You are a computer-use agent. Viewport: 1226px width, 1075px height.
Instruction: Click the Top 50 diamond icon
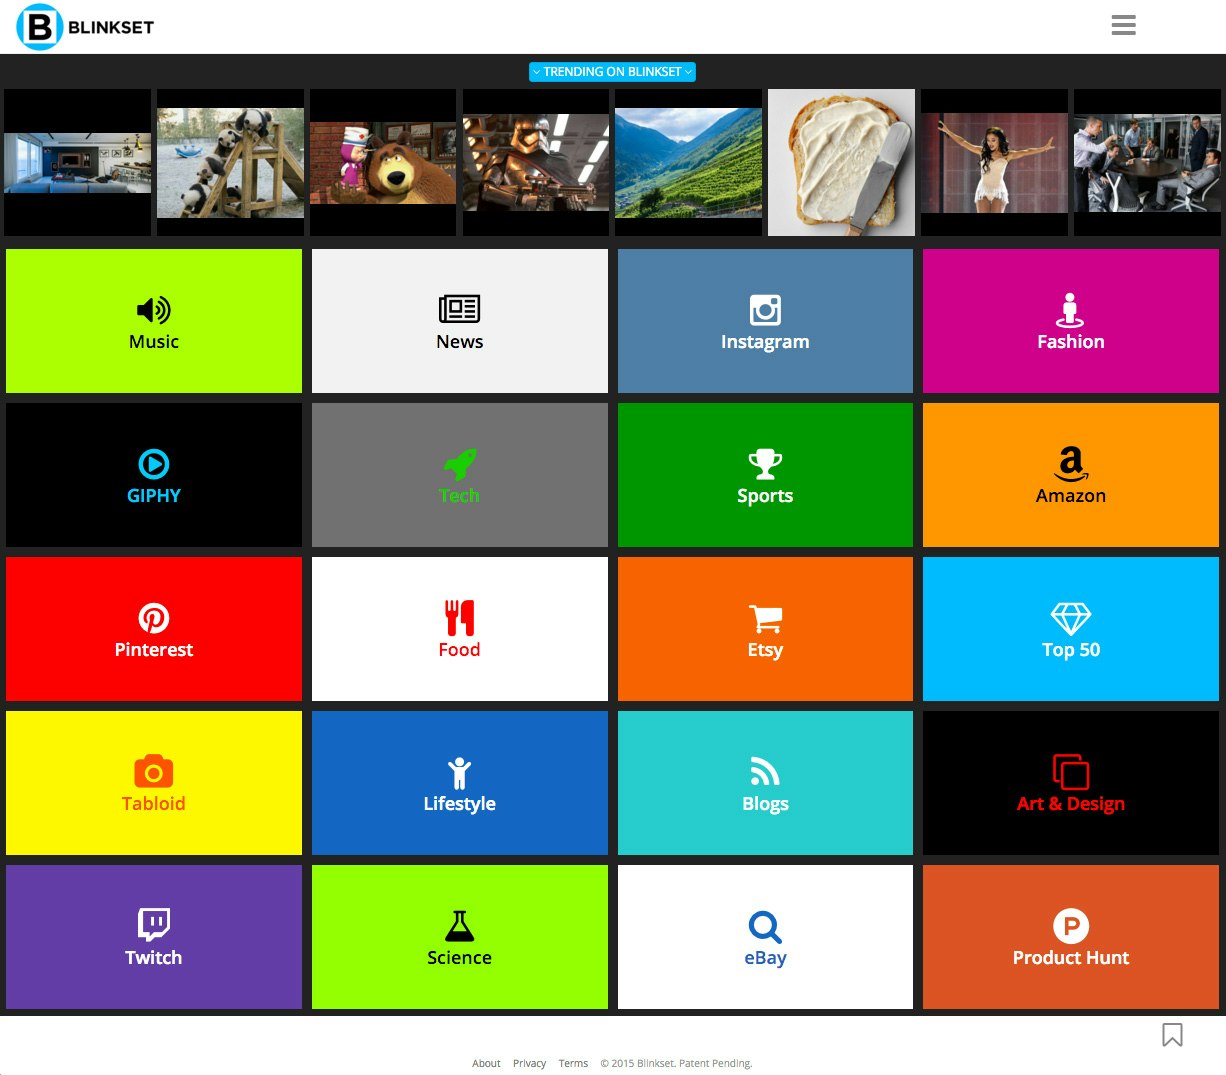tap(1070, 619)
